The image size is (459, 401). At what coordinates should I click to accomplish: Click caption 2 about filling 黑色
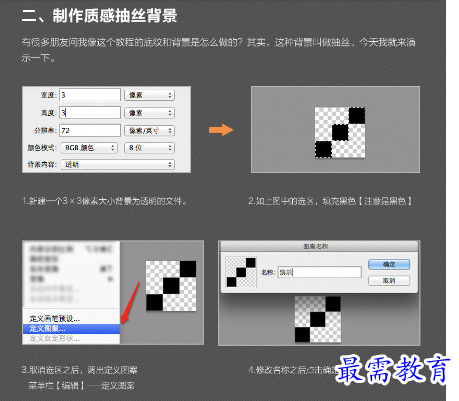[331, 201]
